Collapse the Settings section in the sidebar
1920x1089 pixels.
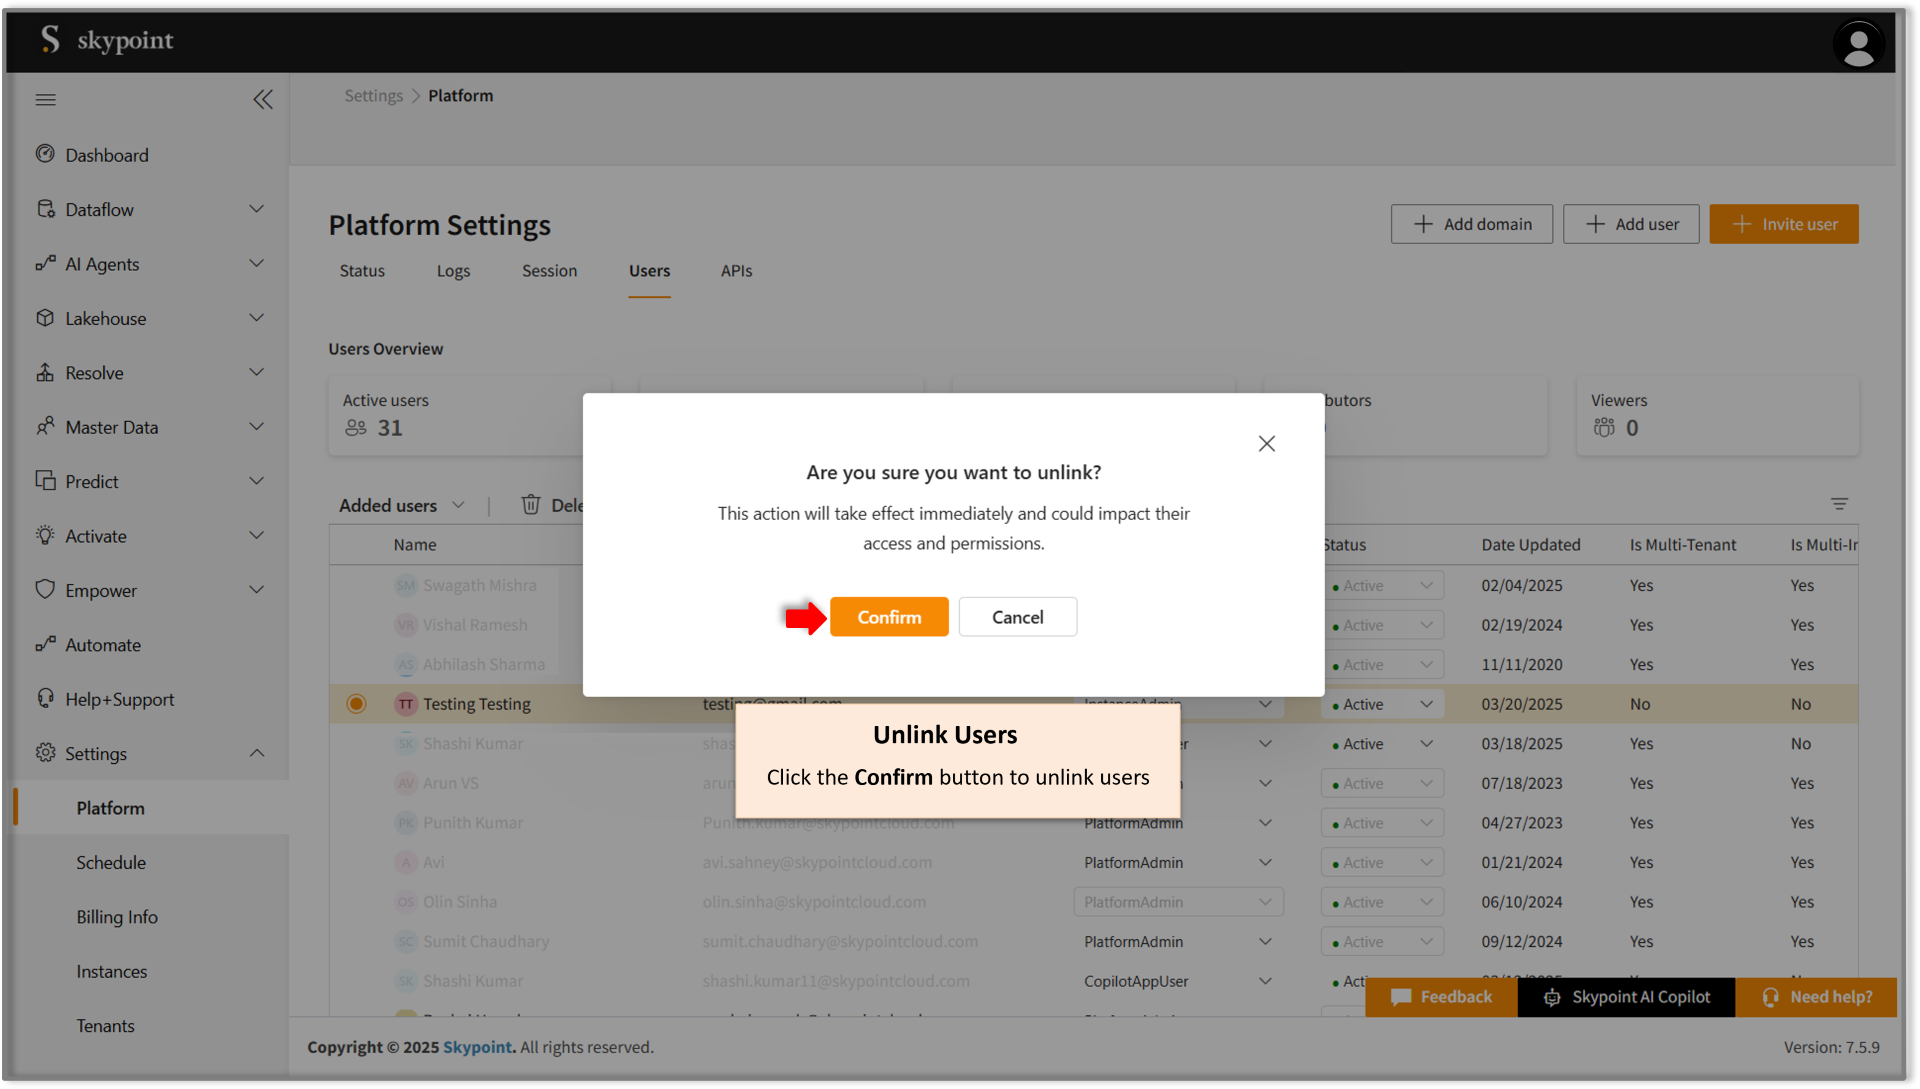click(257, 753)
